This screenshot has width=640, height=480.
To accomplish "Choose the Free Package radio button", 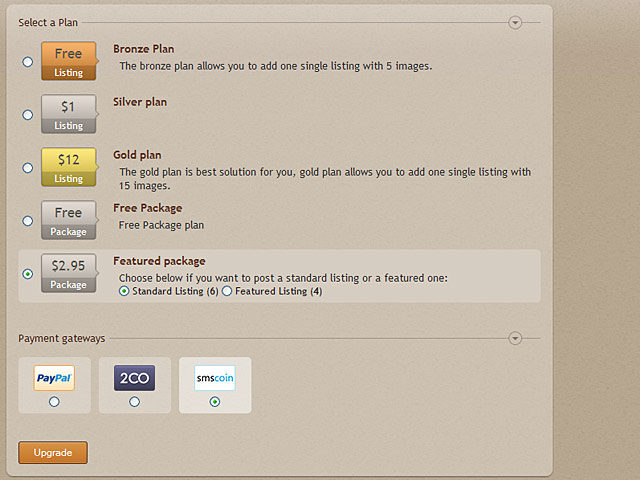I will coord(28,221).
